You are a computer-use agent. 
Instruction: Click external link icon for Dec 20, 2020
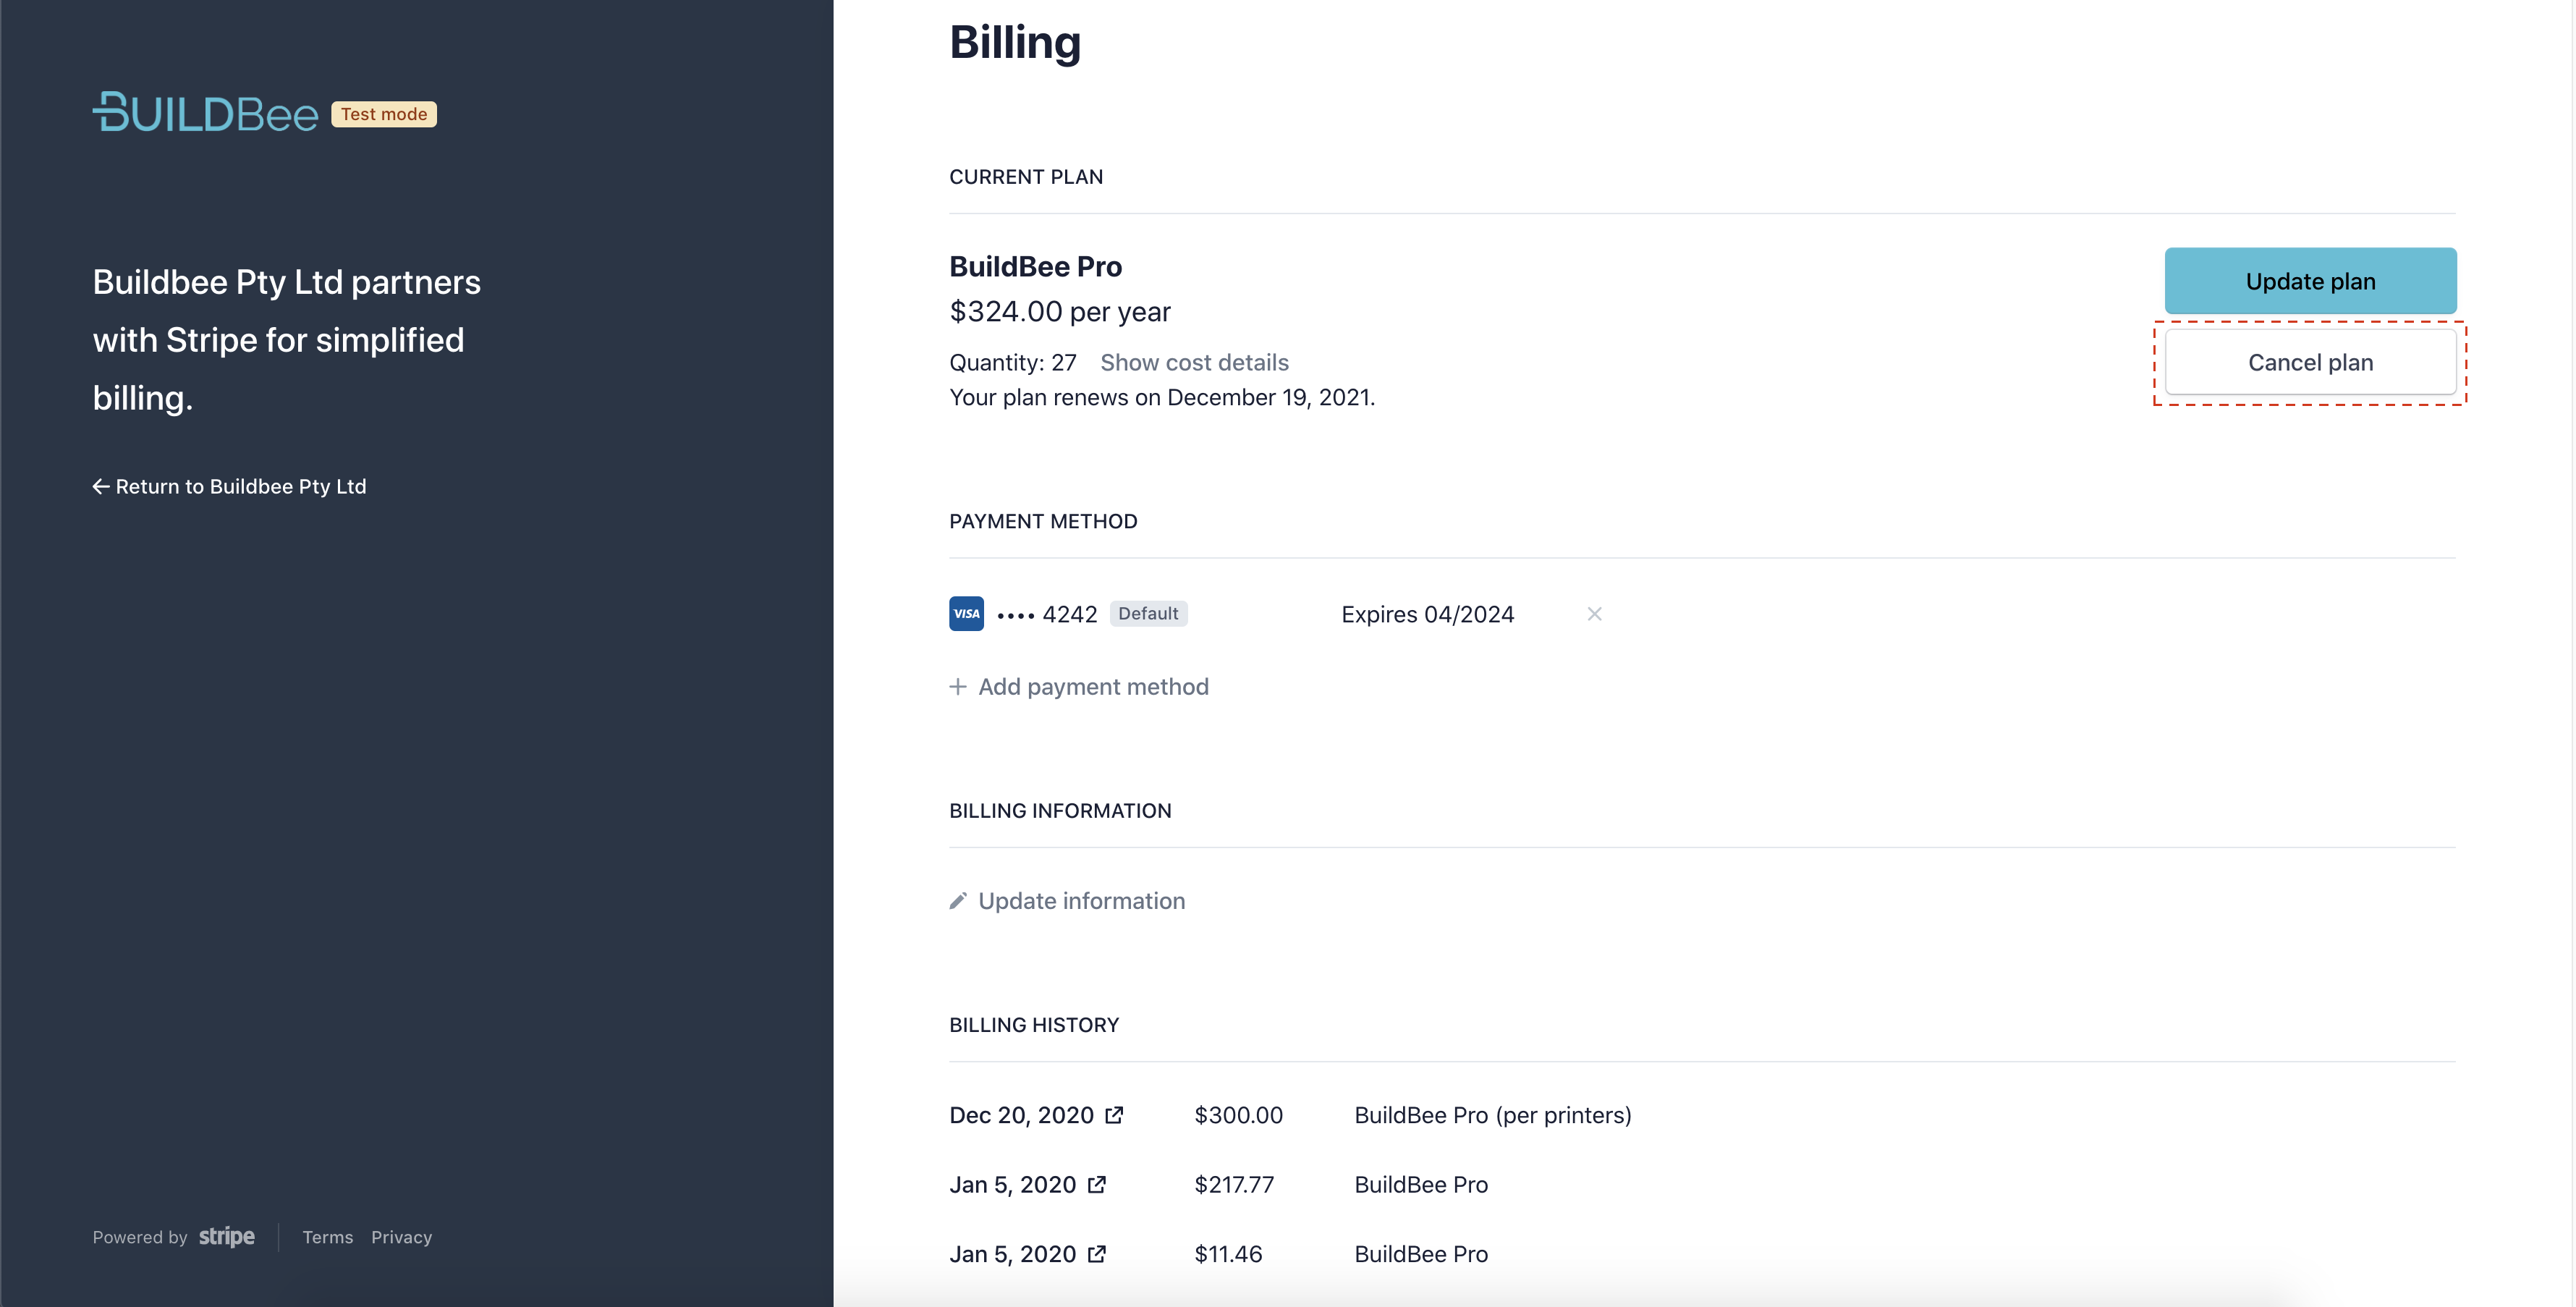coord(1114,1115)
